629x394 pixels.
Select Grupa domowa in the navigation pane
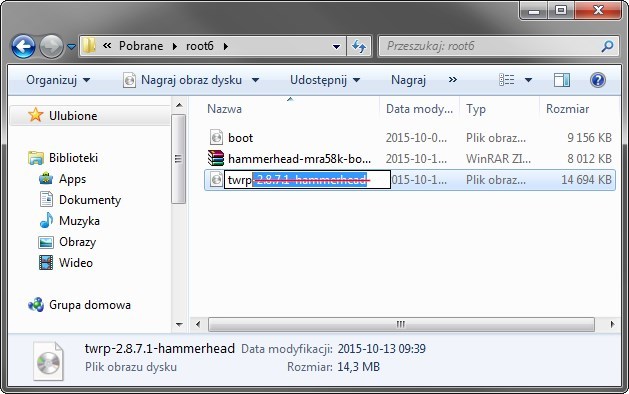[x=90, y=305]
